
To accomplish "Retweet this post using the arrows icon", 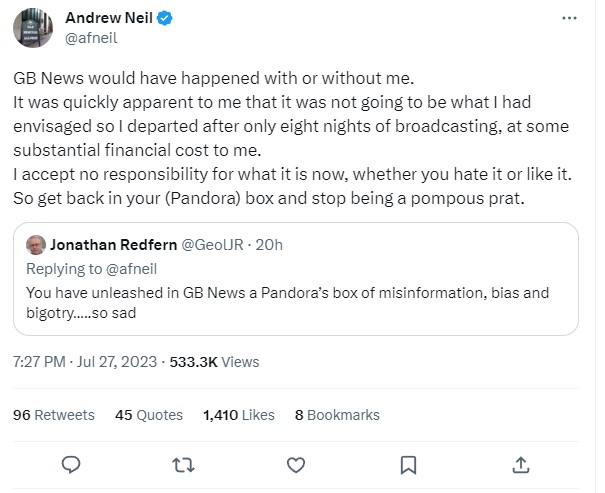I will [183, 465].
